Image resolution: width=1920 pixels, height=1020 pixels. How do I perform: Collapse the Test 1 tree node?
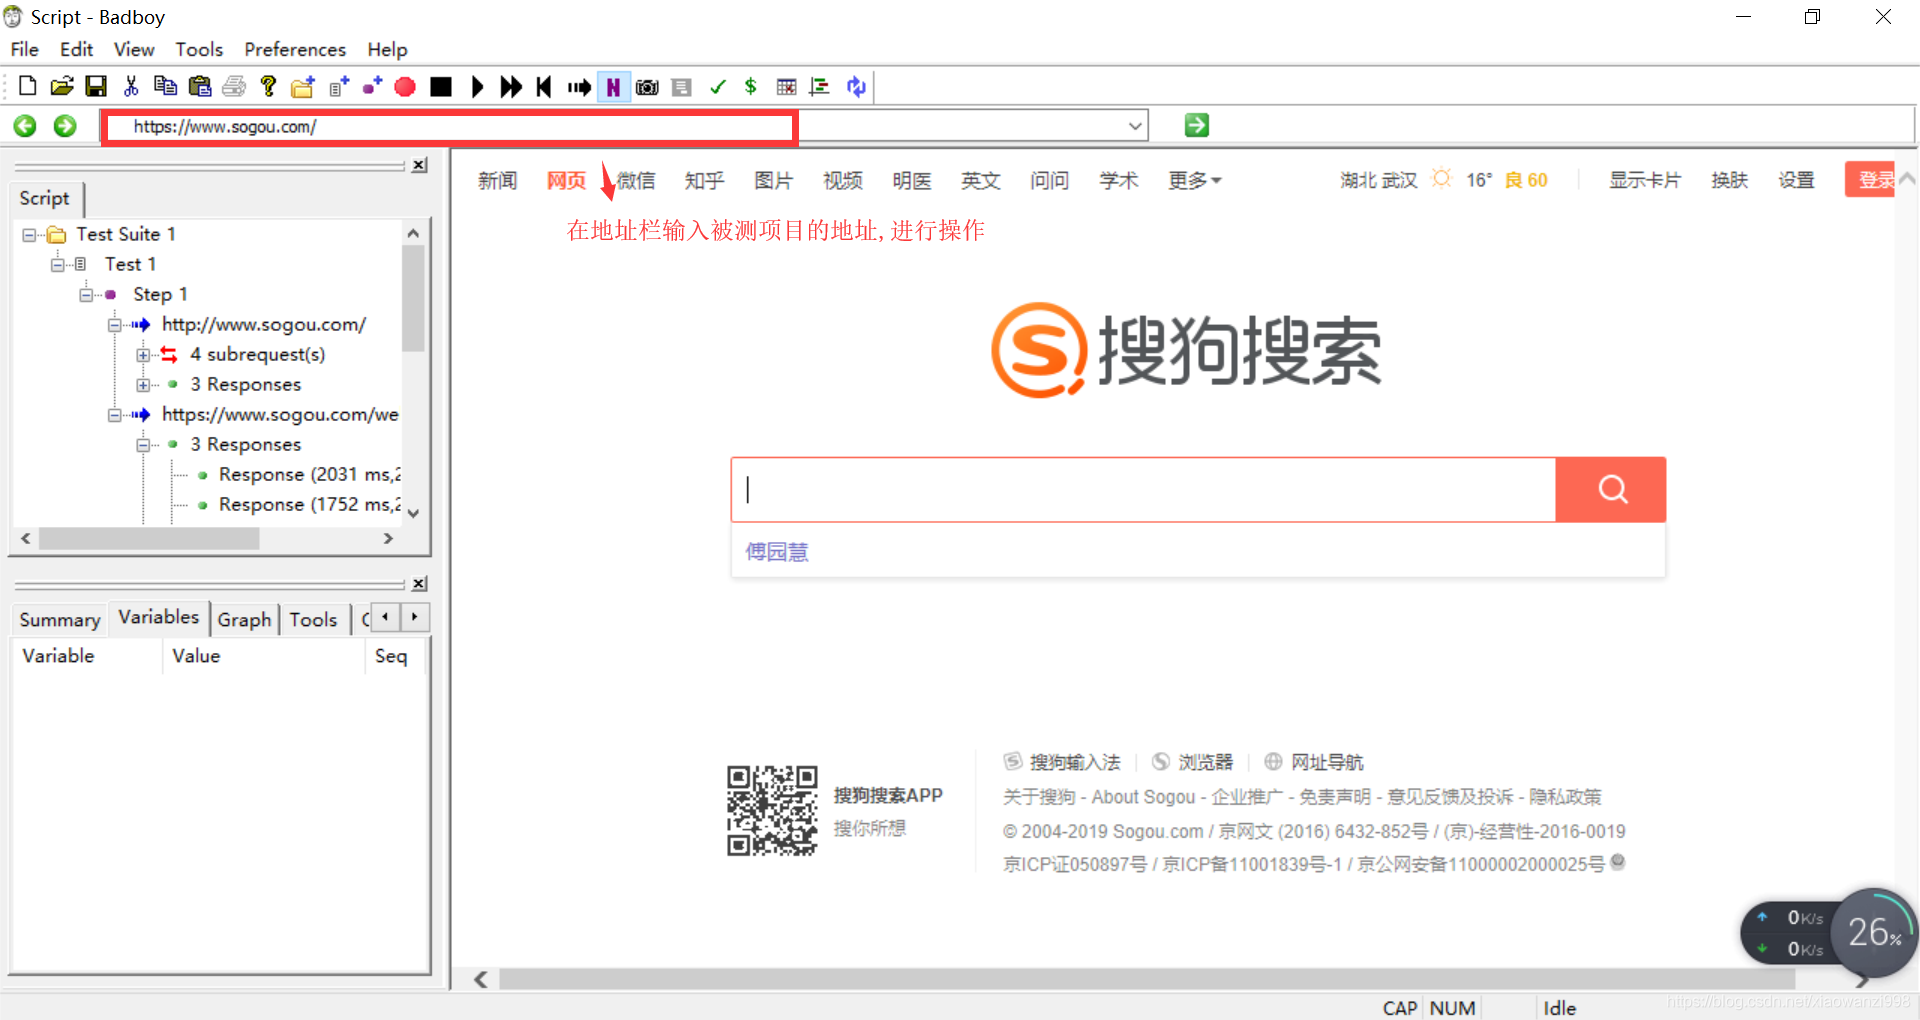[x=57, y=265]
